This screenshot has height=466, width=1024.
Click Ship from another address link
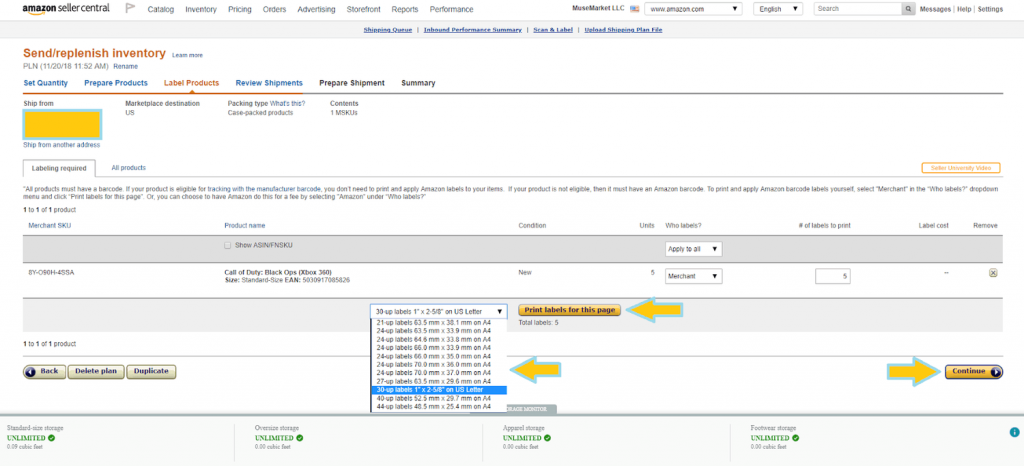(x=61, y=145)
